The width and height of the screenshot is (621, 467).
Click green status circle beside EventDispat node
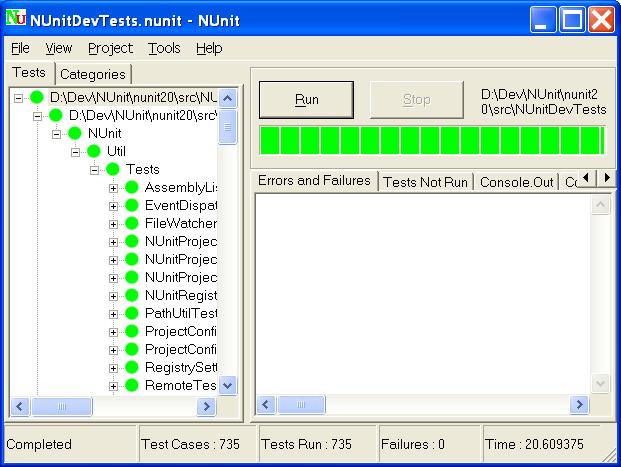pos(131,206)
